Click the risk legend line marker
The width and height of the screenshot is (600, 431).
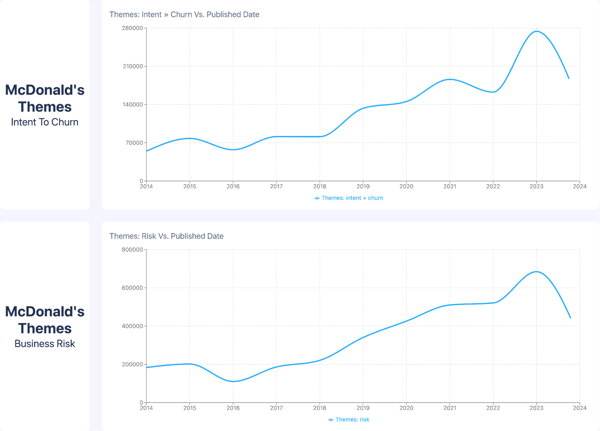(x=331, y=420)
